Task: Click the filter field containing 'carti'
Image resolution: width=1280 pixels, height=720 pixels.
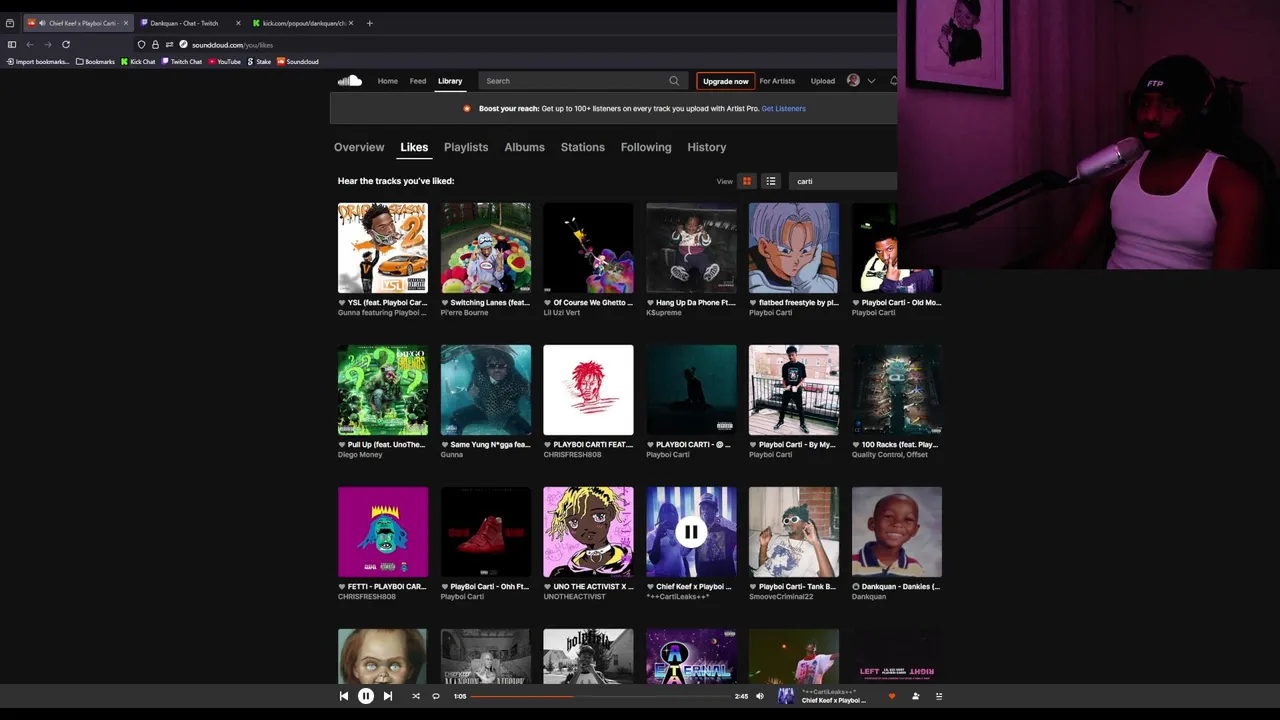Action: point(843,181)
